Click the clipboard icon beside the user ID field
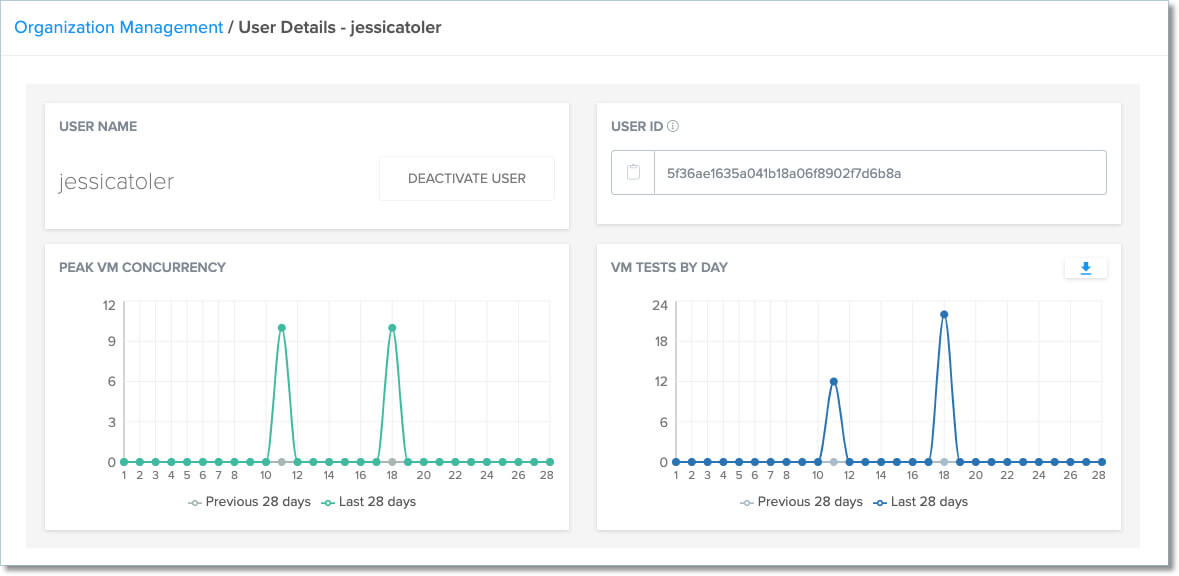This screenshot has height=576, width=1179. [633, 172]
